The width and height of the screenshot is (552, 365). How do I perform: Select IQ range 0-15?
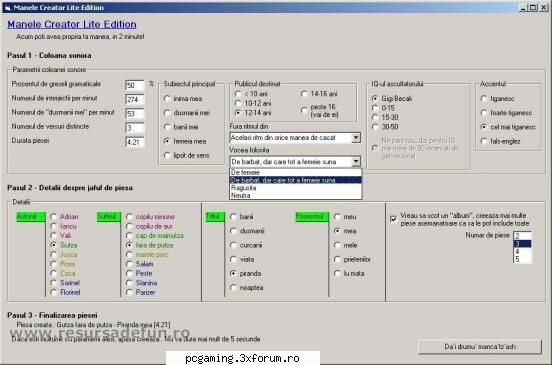pyautogui.click(x=375, y=108)
